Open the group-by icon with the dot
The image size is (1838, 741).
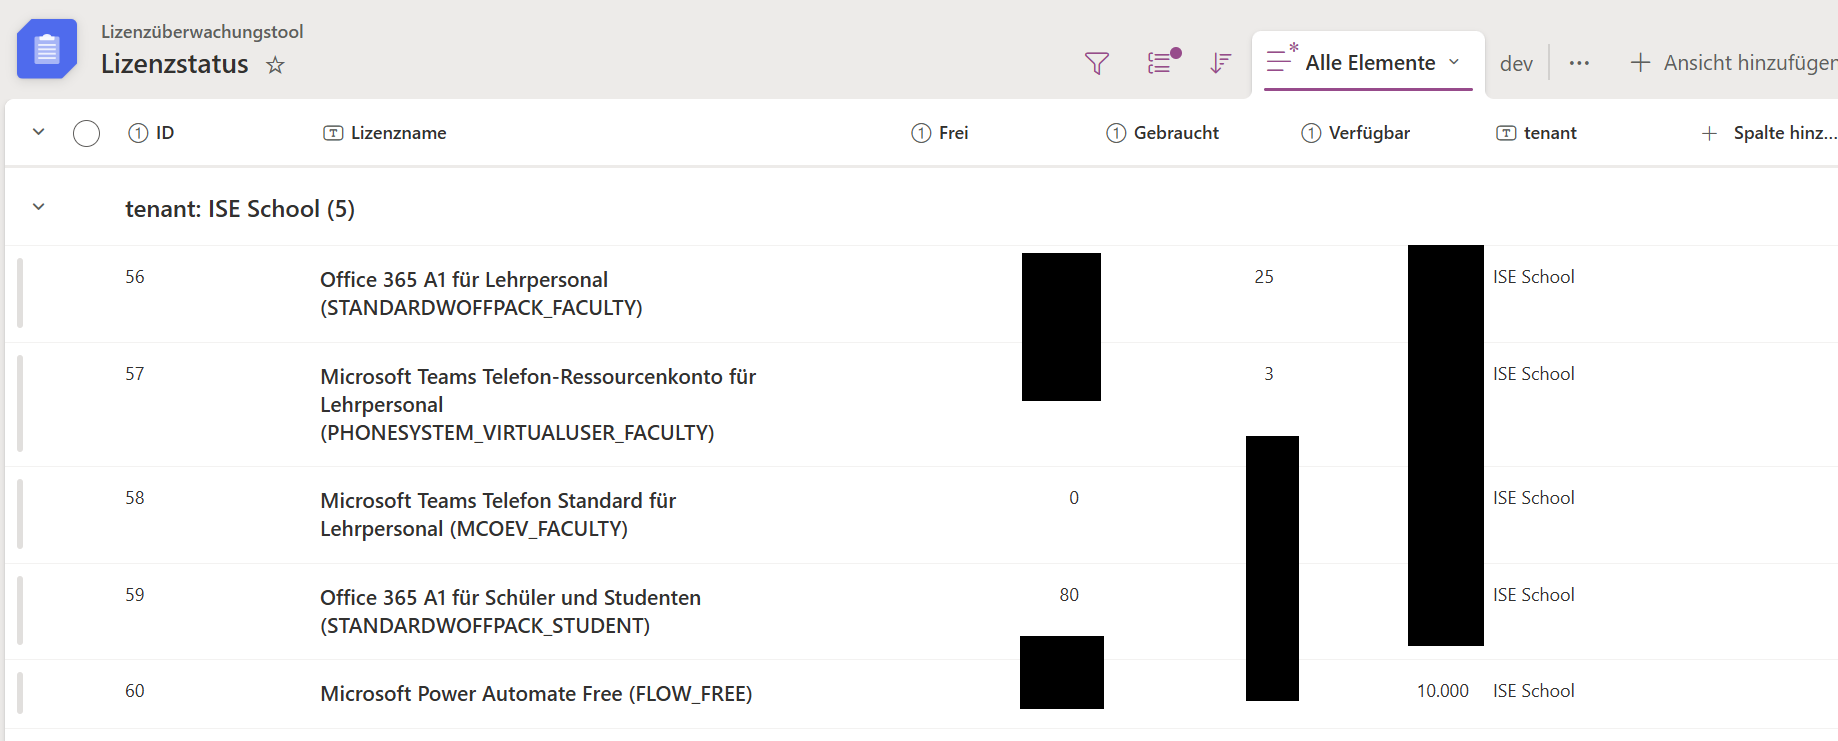(1163, 62)
